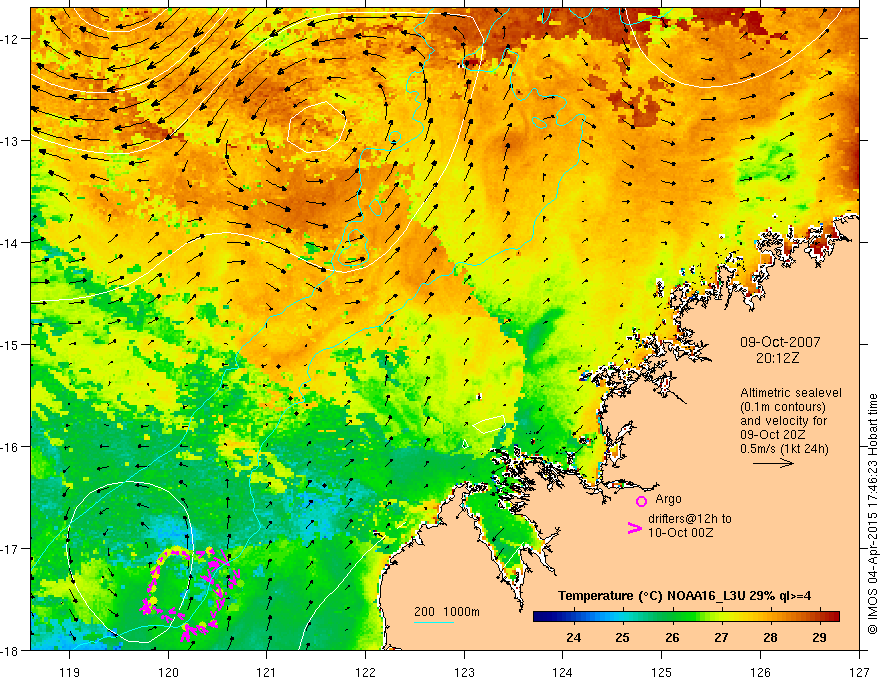
Task: Click latitude axis label -13
Action: pyautogui.click(x=11, y=141)
